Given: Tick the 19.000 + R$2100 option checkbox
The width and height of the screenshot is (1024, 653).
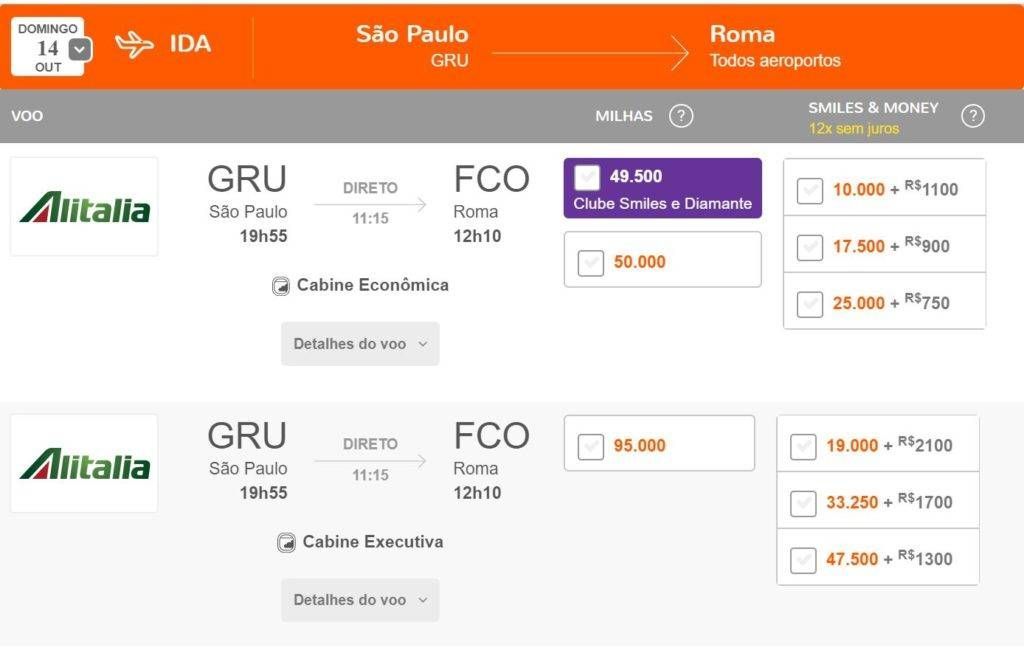Looking at the screenshot, I should tap(803, 447).
